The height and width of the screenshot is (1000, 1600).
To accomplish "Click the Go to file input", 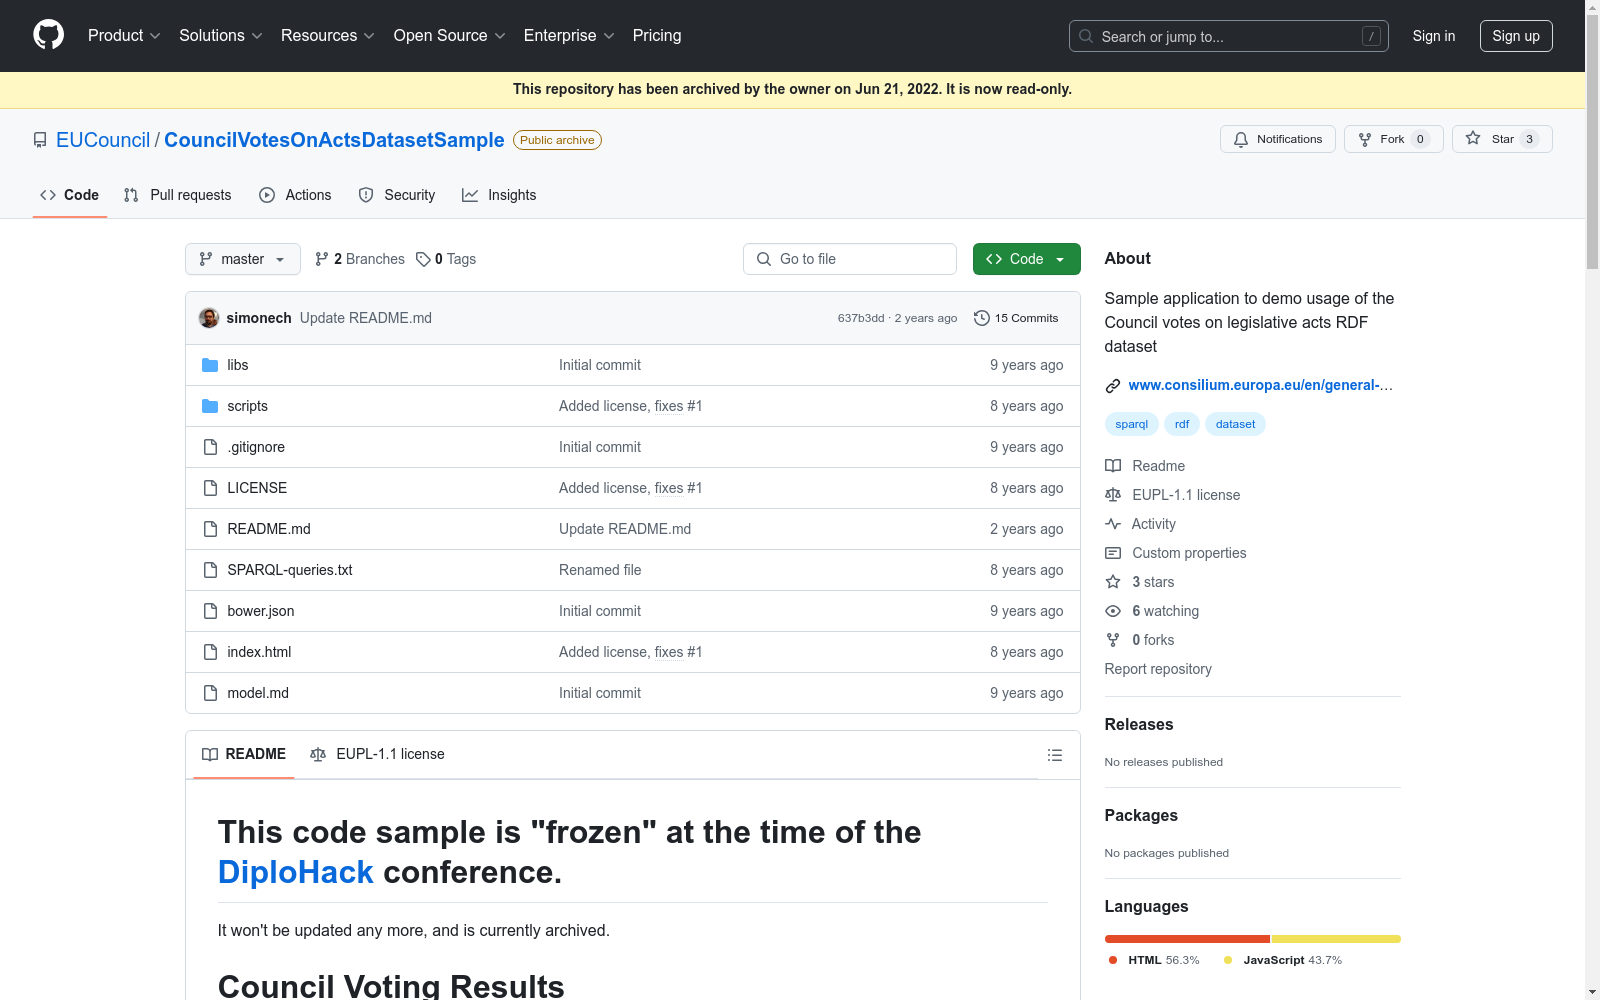I will tap(850, 259).
